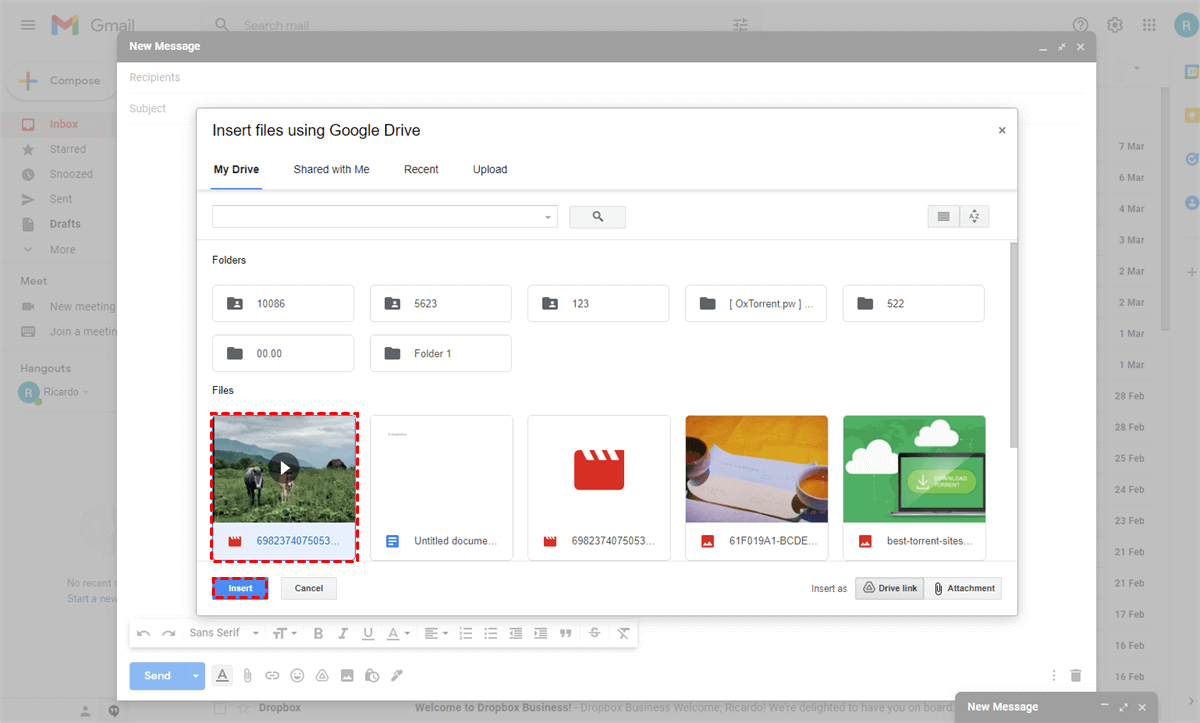The image size is (1200, 723).
Task: Open the Upload tab
Action: [490, 170]
